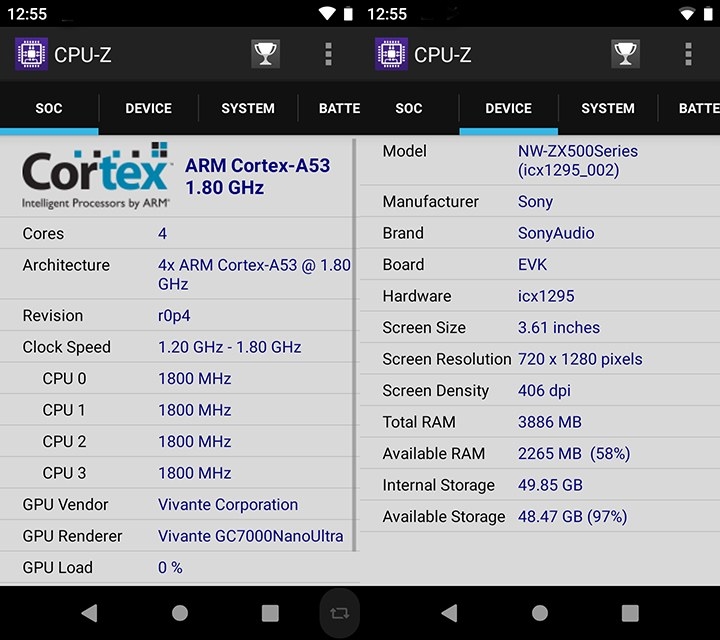Select Screen Size '3.61 inches'
Image resolution: width=720 pixels, height=640 pixels.
[559, 327]
